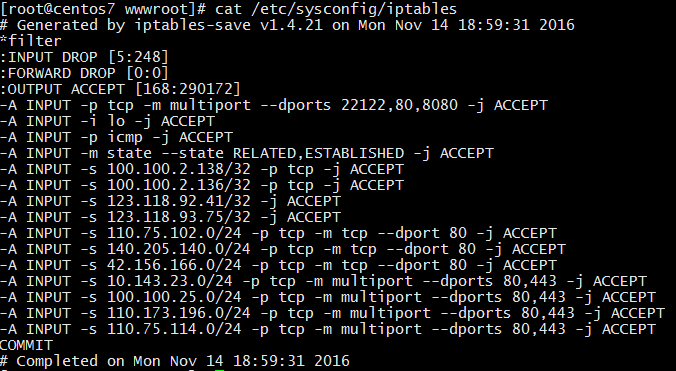Click the IP address 123.118.92.41/32
Screen dimensions: 676x371
(179, 201)
